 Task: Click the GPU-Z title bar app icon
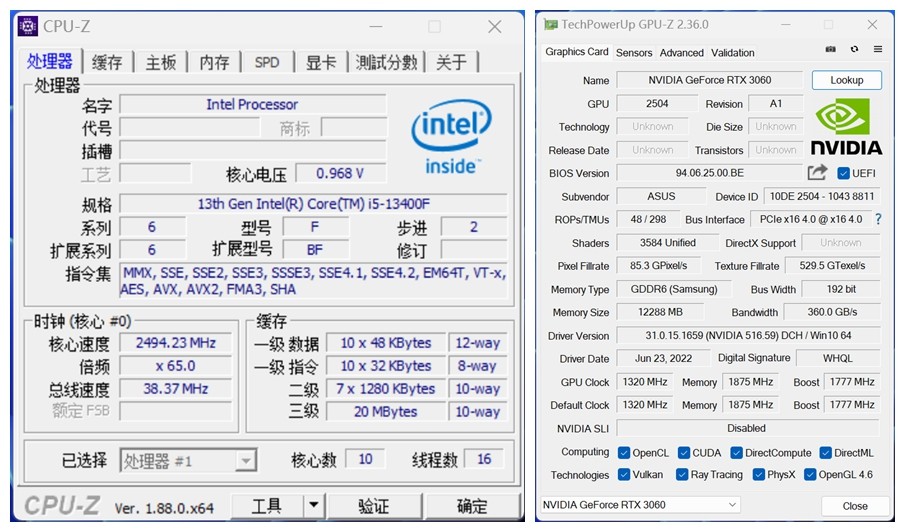[551, 25]
